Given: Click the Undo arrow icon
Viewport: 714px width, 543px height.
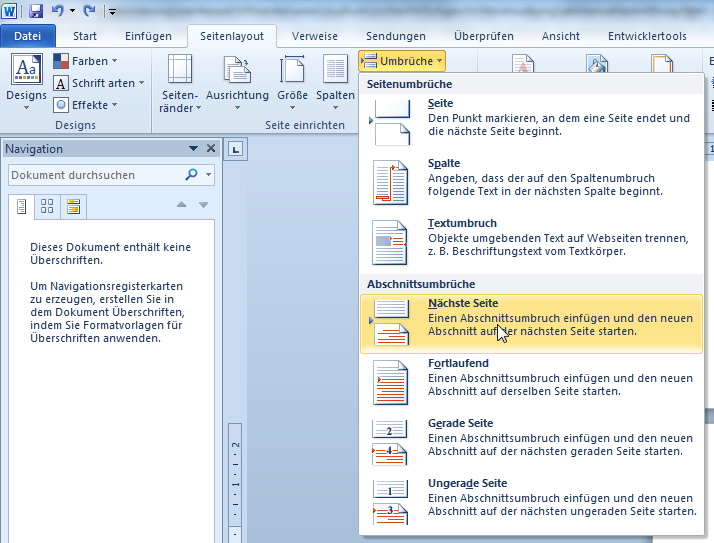Looking at the screenshot, I should pyautogui.click(x=58, y=11).
